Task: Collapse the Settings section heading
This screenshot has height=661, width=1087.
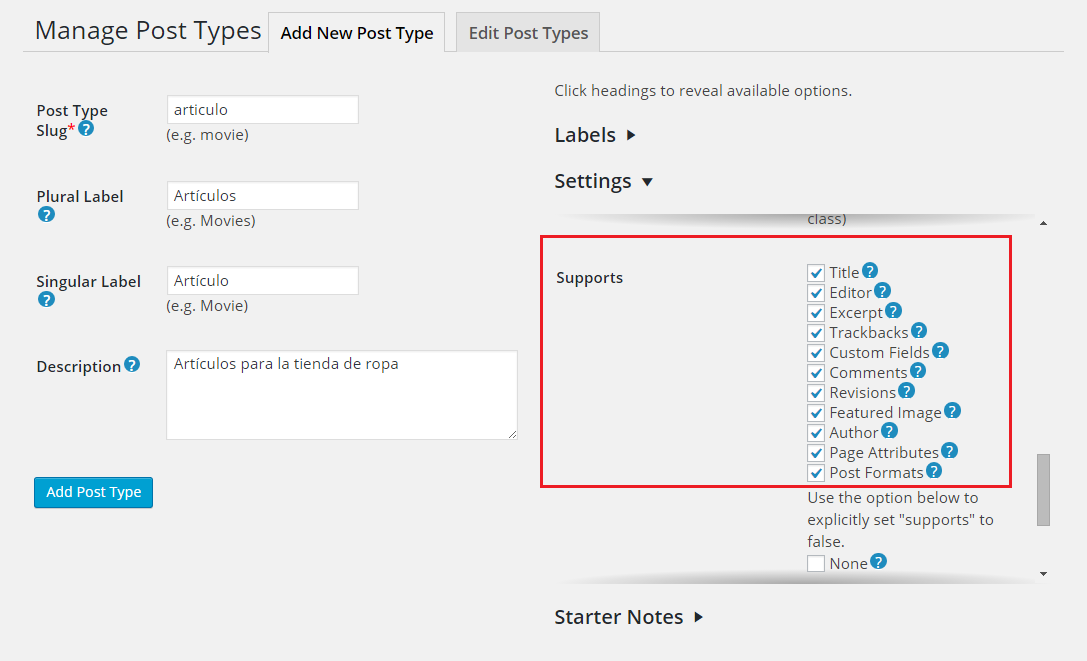Action: [x=603, y=181]
